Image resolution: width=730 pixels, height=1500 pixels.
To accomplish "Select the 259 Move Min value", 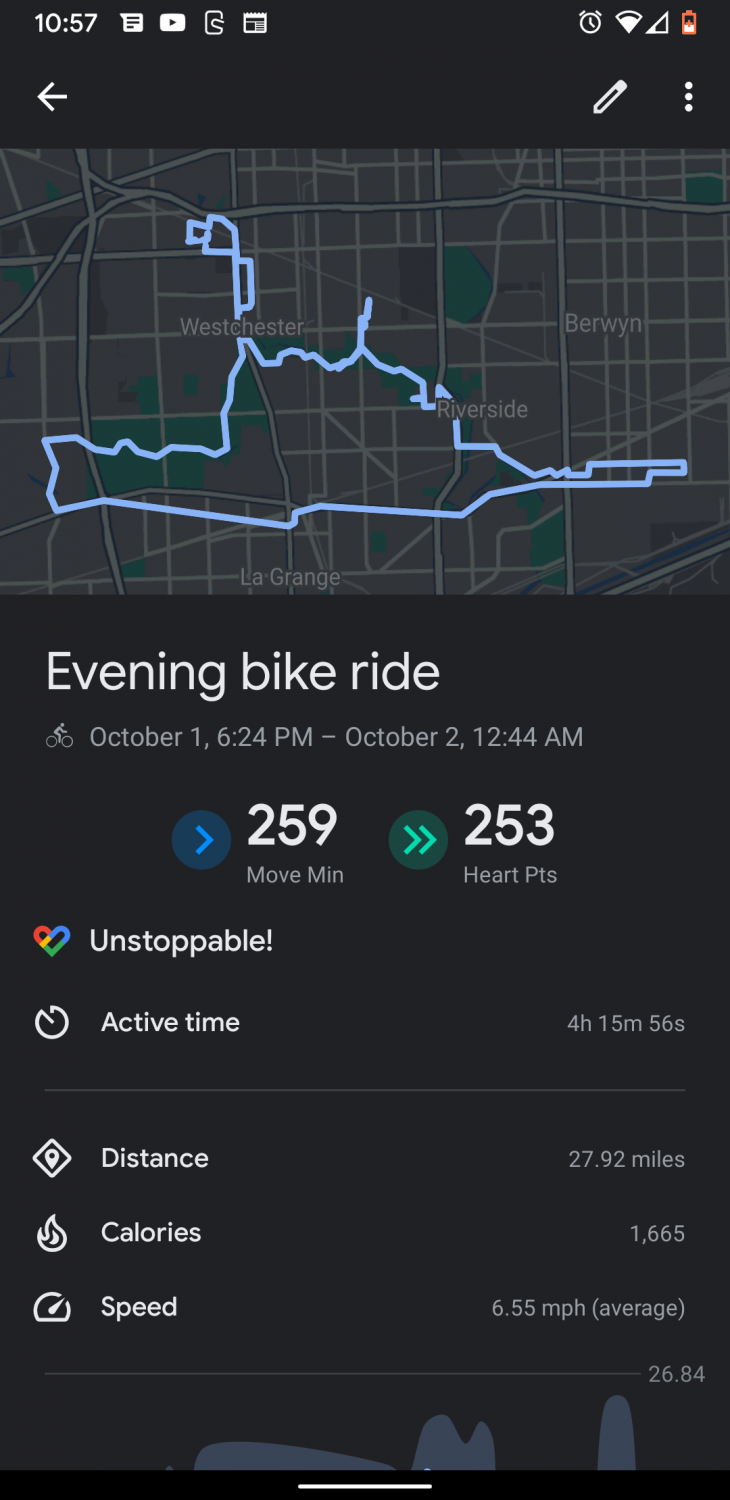I will (x=293, y=826).
